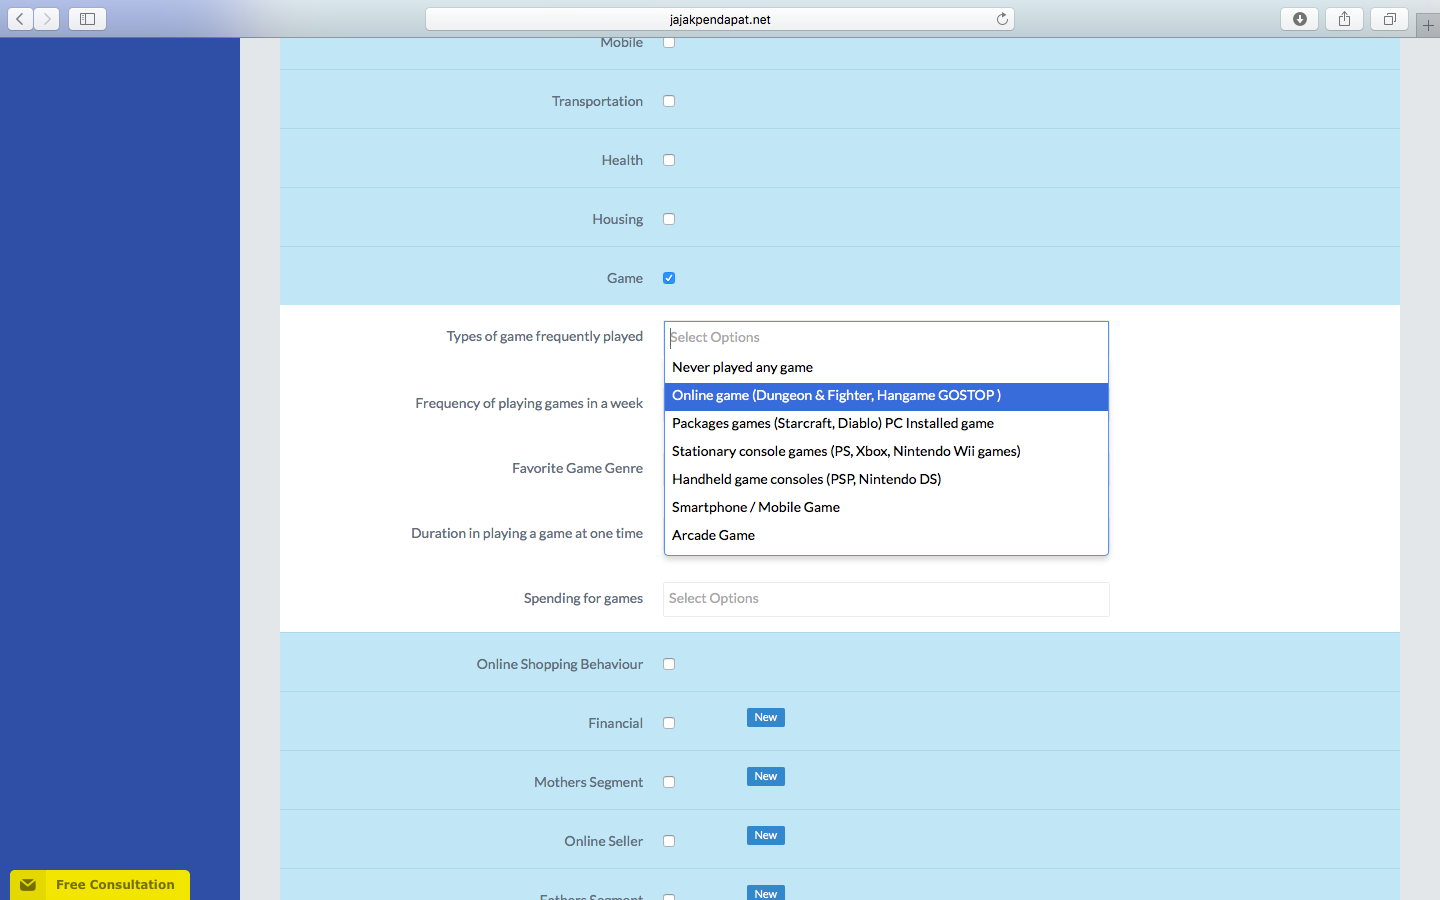Pick Stationary console games option
Viewport: 1440px width, 900px height.
pyautogui.click(x=886, y=452)
